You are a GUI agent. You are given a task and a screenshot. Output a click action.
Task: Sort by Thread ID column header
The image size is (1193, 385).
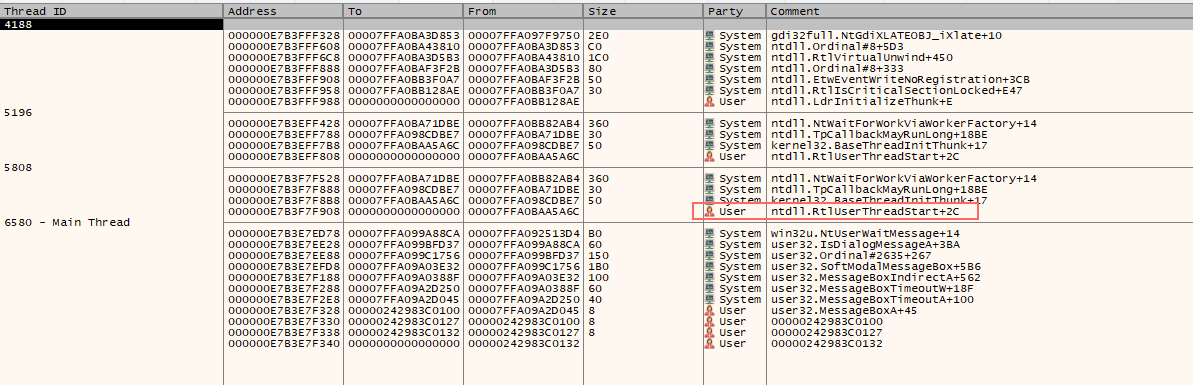tap(111, 11)
